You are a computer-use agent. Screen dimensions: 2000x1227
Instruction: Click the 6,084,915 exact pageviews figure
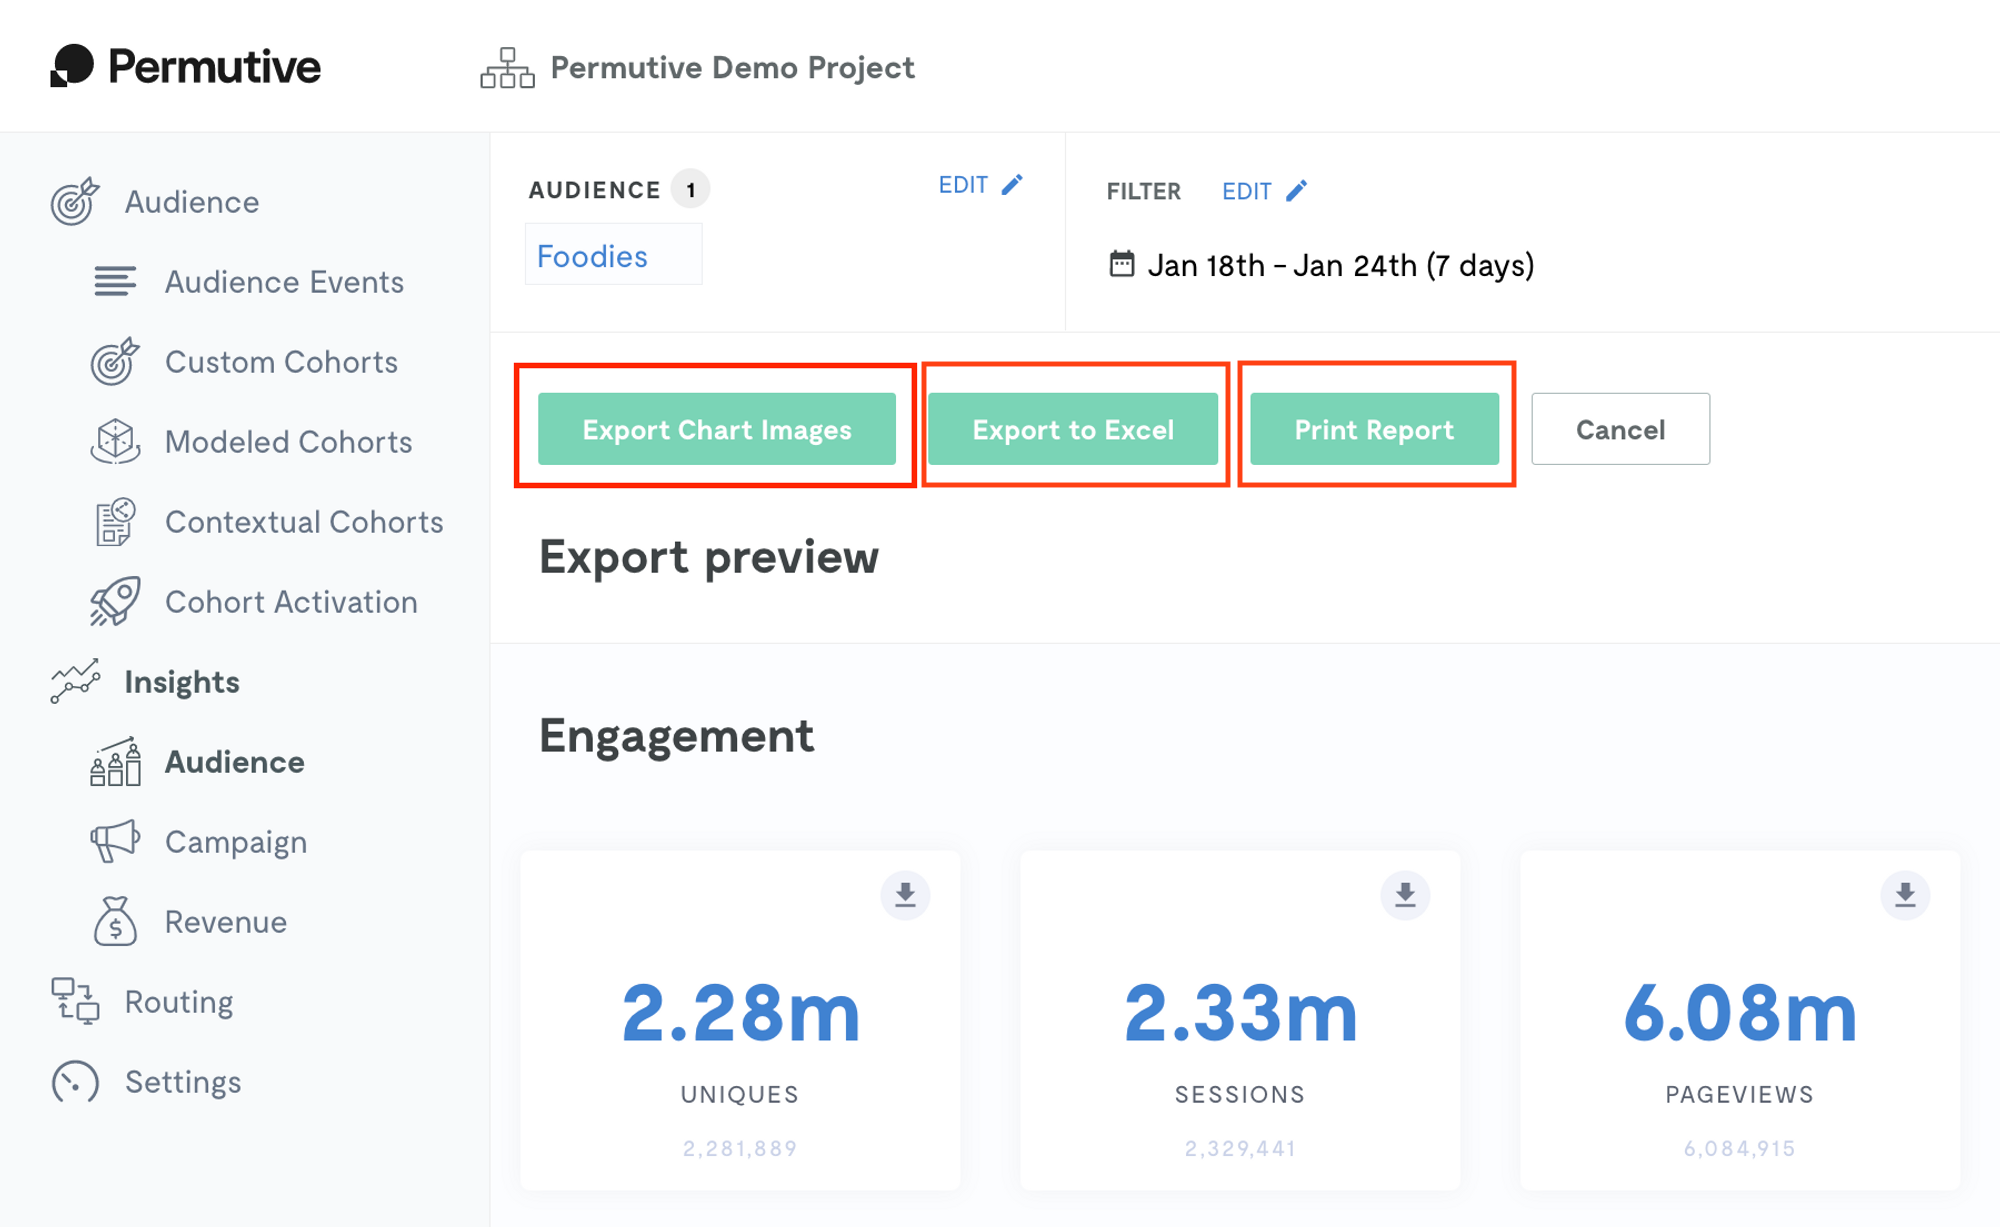(x=1740, y=1148)
